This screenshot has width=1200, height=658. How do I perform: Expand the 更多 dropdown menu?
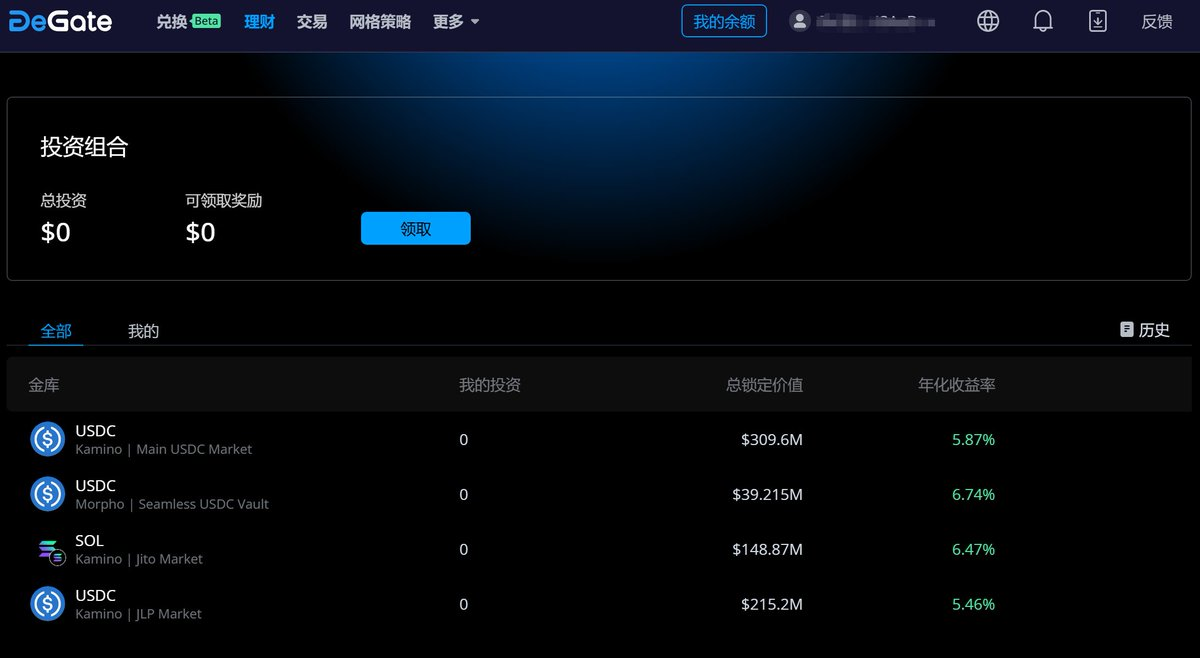point(456,21)
